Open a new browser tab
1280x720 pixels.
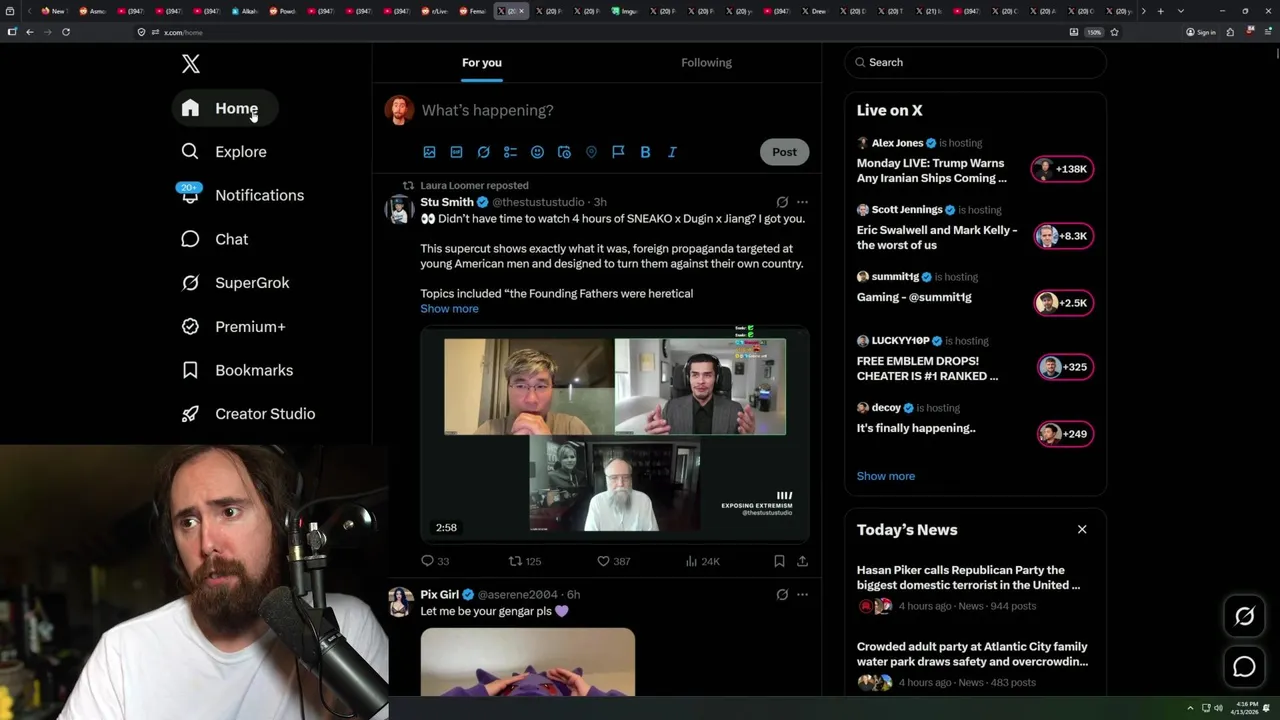coord(1160,11)
